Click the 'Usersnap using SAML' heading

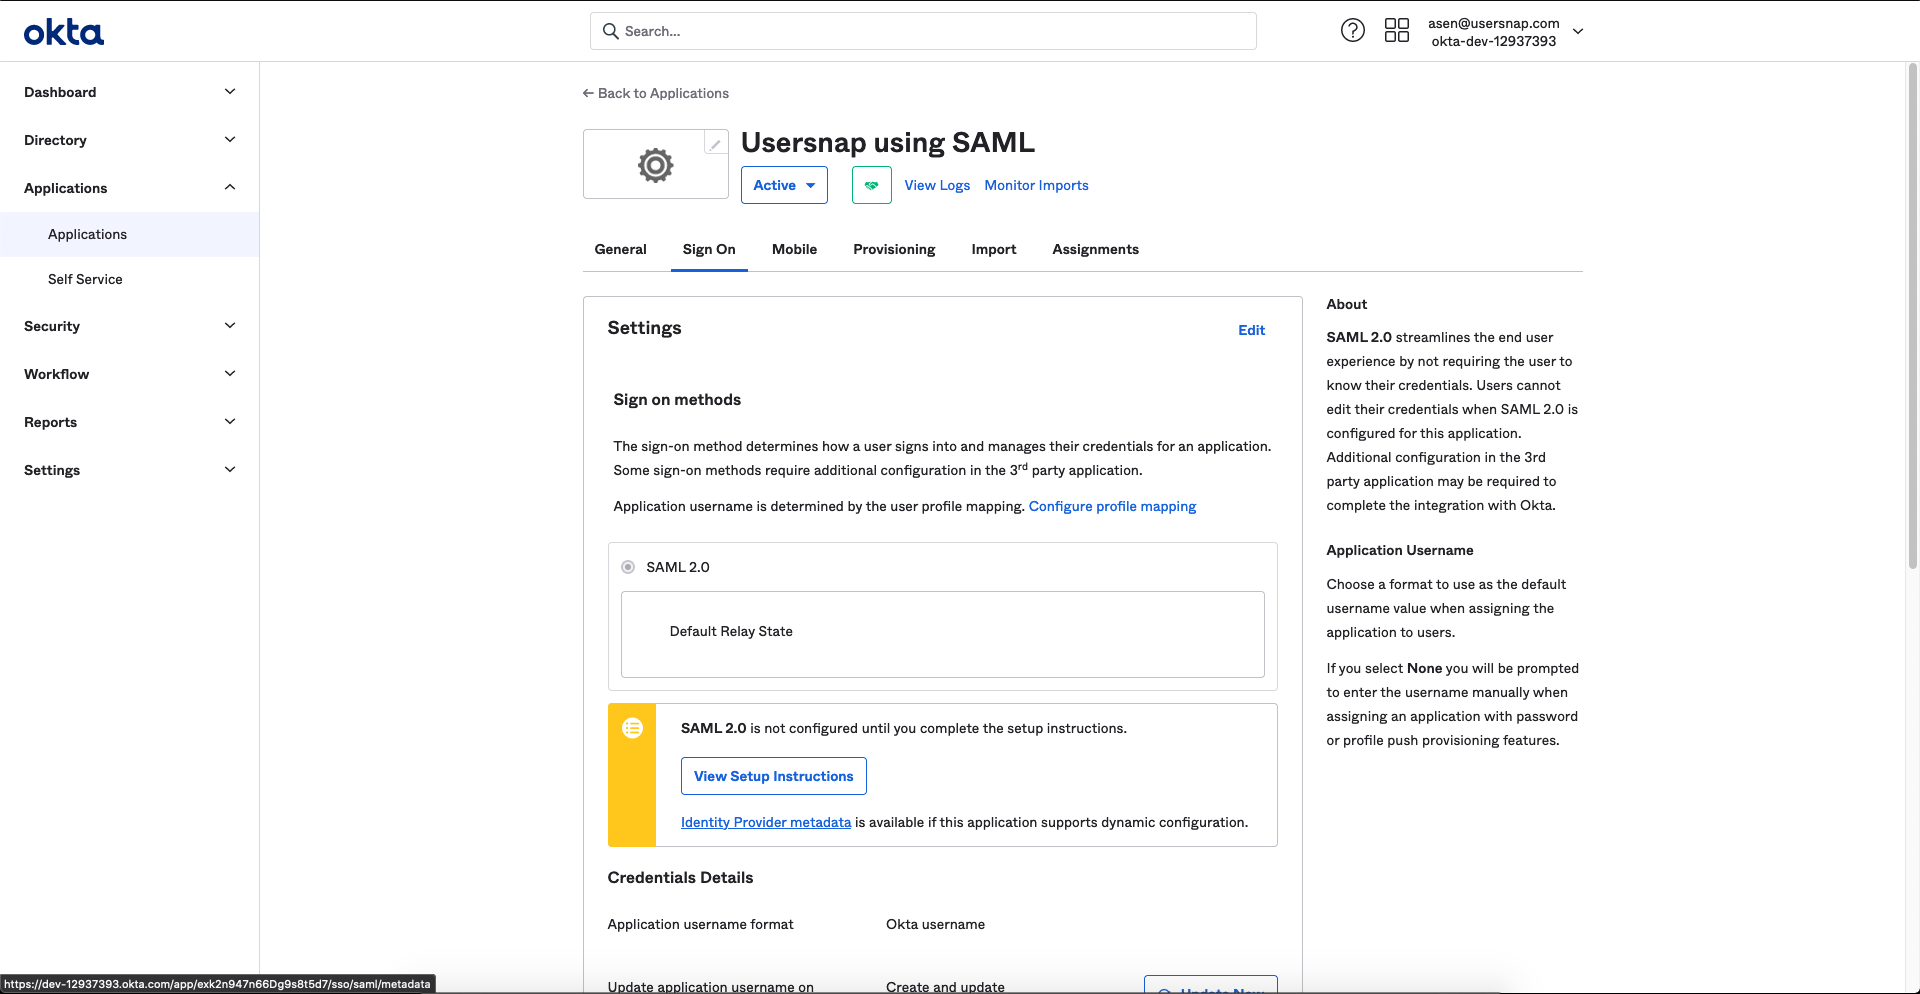pos(888,142)
